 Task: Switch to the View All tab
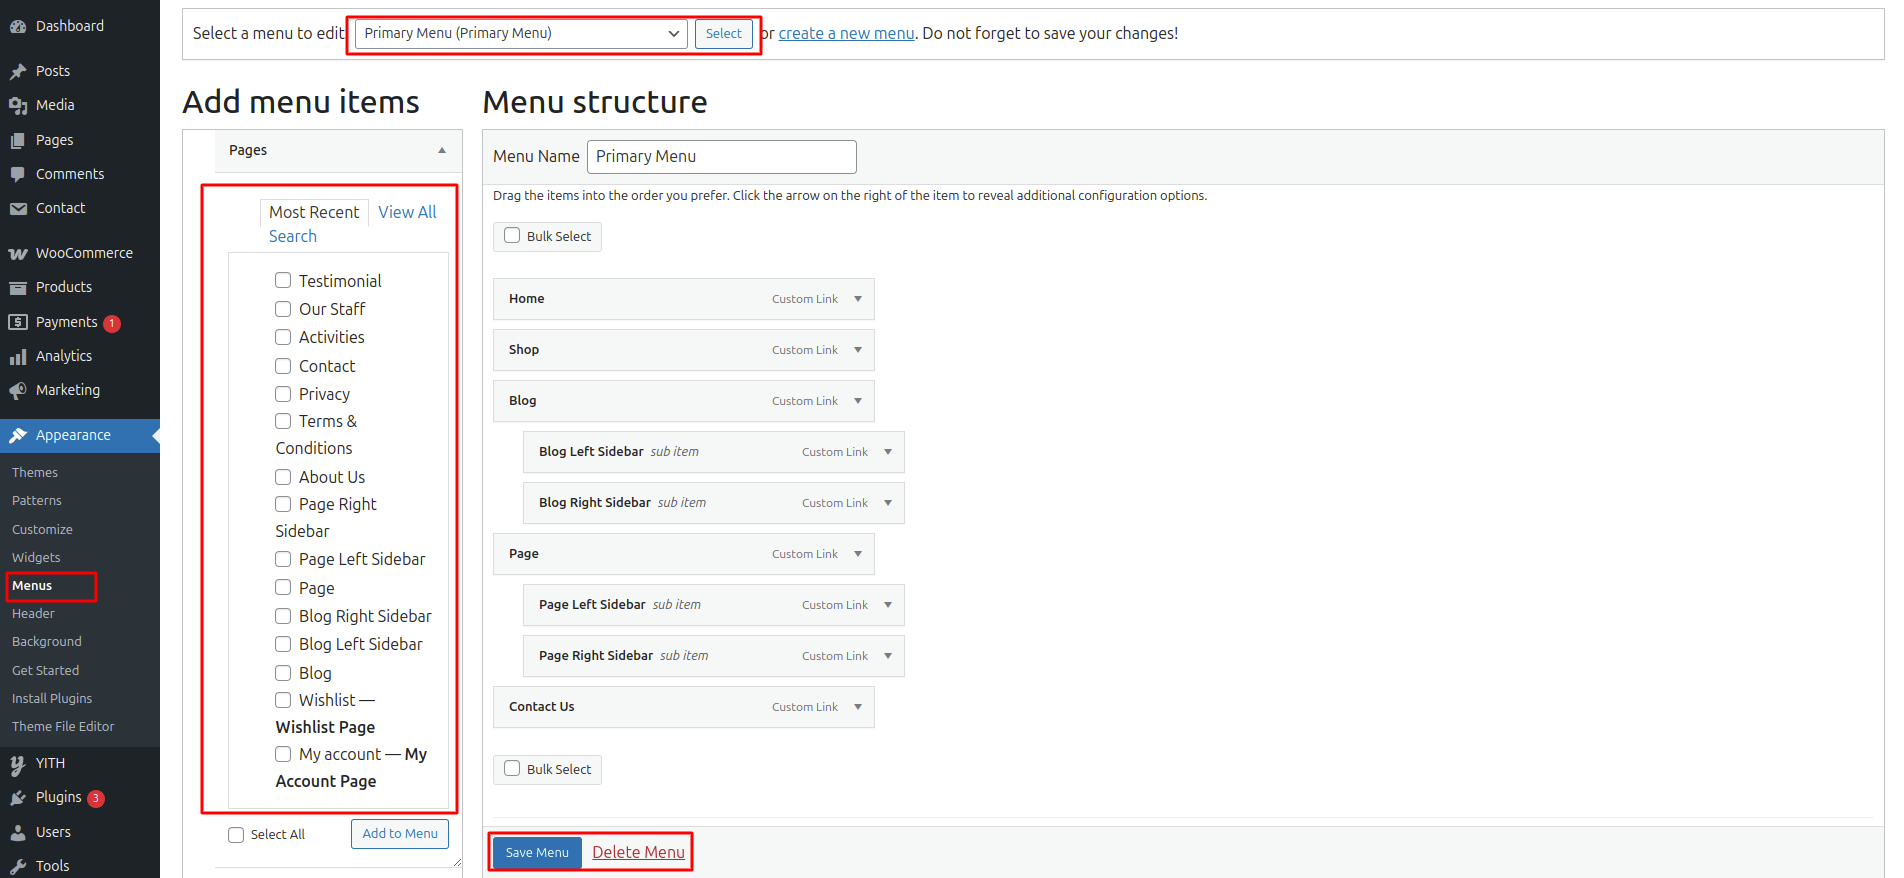(x=407, y=212)
